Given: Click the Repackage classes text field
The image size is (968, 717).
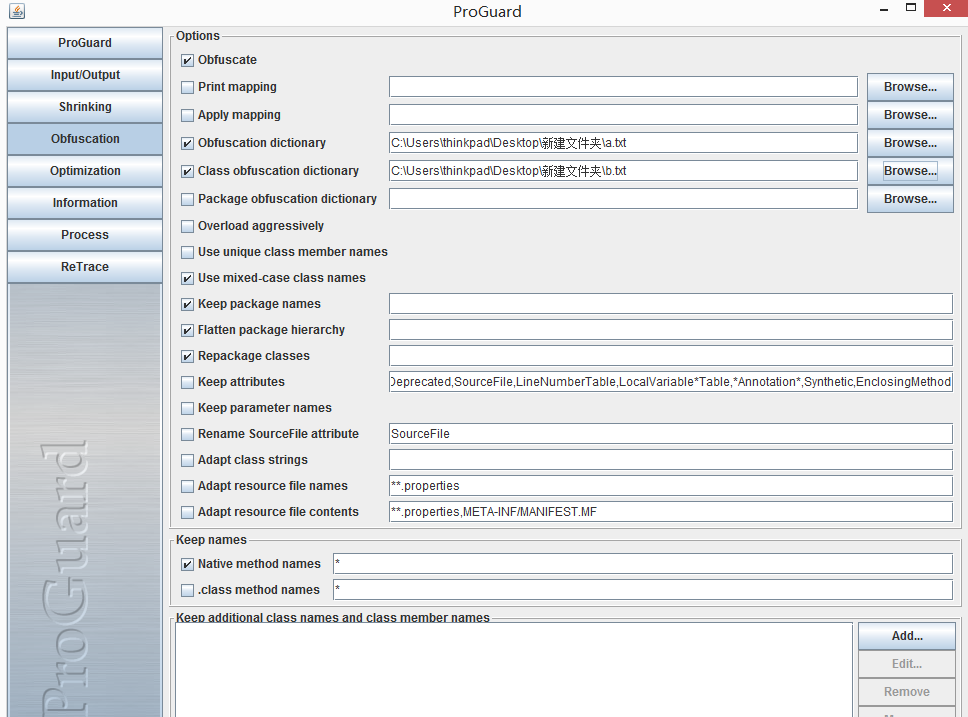Looking at the screenshot, I should pos(671,356).
